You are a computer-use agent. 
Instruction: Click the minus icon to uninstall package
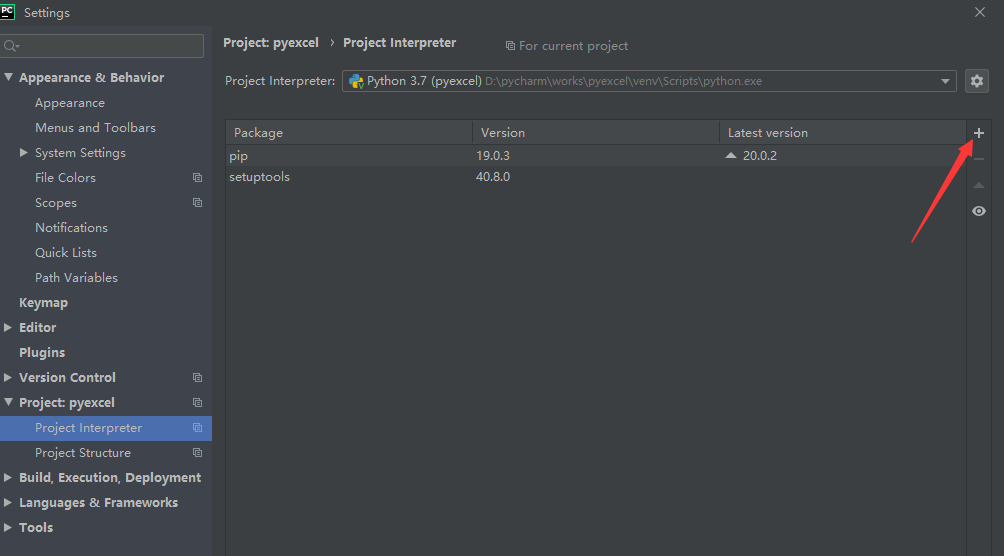tap(978, 159)
